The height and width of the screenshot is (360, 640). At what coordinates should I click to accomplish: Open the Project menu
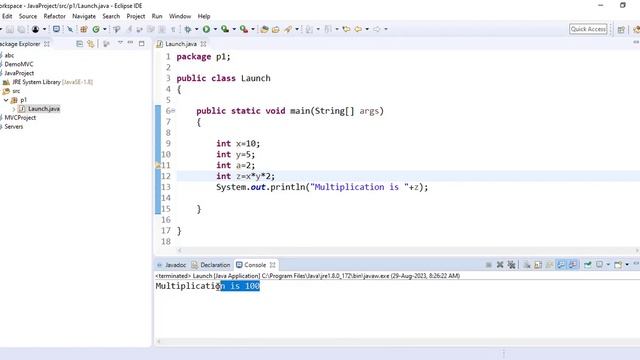click(x=136, y=16)
